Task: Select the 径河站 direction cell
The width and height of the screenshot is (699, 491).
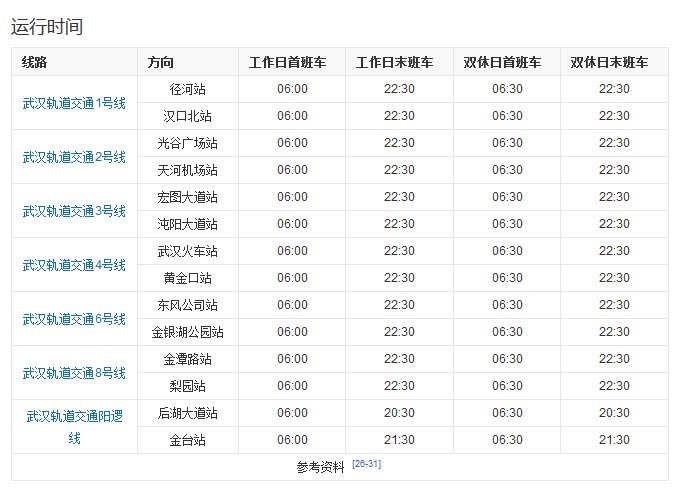Action: coord(188,89)
